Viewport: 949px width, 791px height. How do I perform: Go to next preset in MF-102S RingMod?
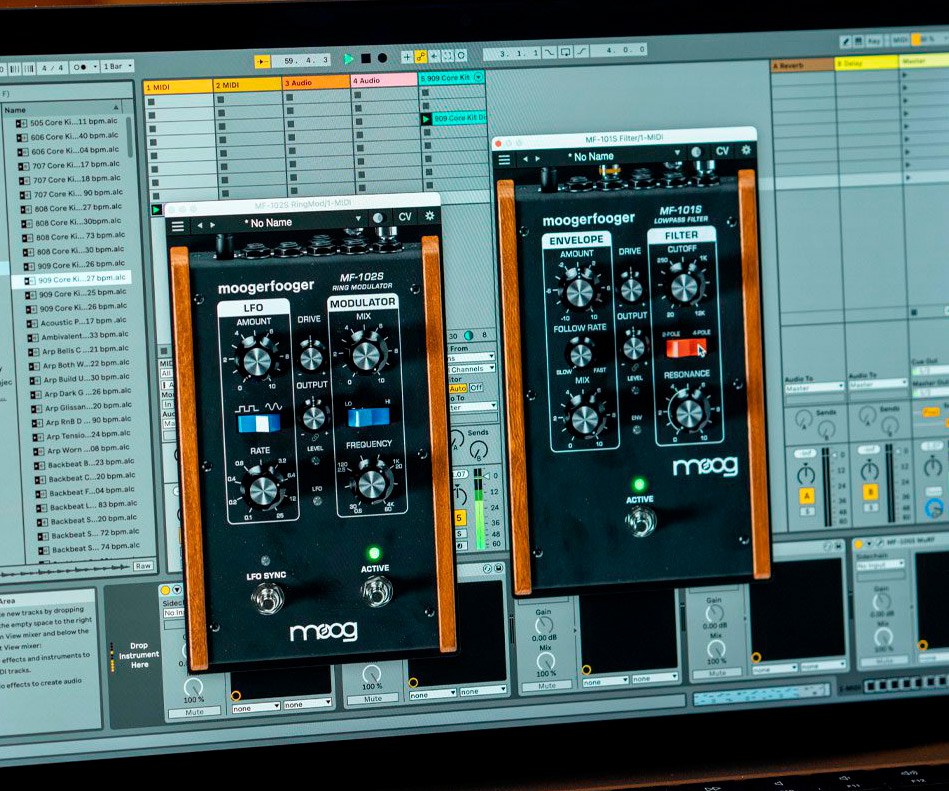212,224
